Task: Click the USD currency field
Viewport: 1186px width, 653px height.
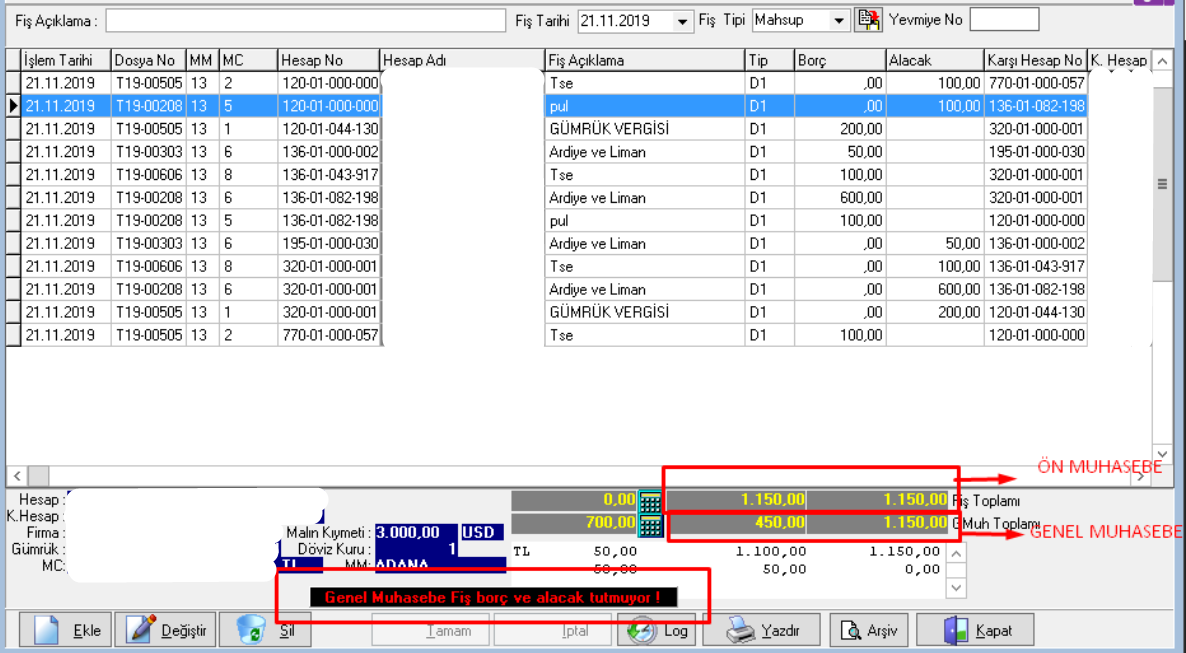Action: tap(482, 533)
